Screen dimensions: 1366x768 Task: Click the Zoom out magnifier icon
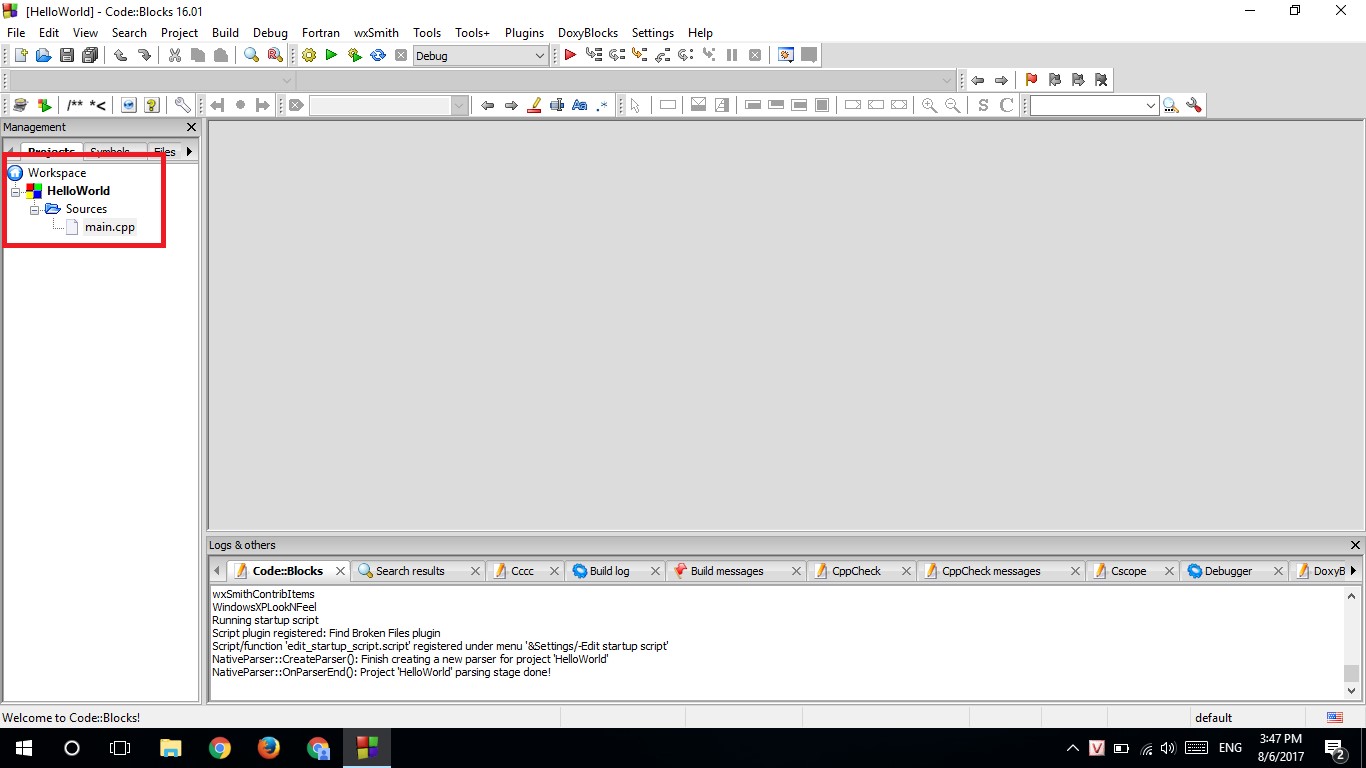tap(953, 105)
